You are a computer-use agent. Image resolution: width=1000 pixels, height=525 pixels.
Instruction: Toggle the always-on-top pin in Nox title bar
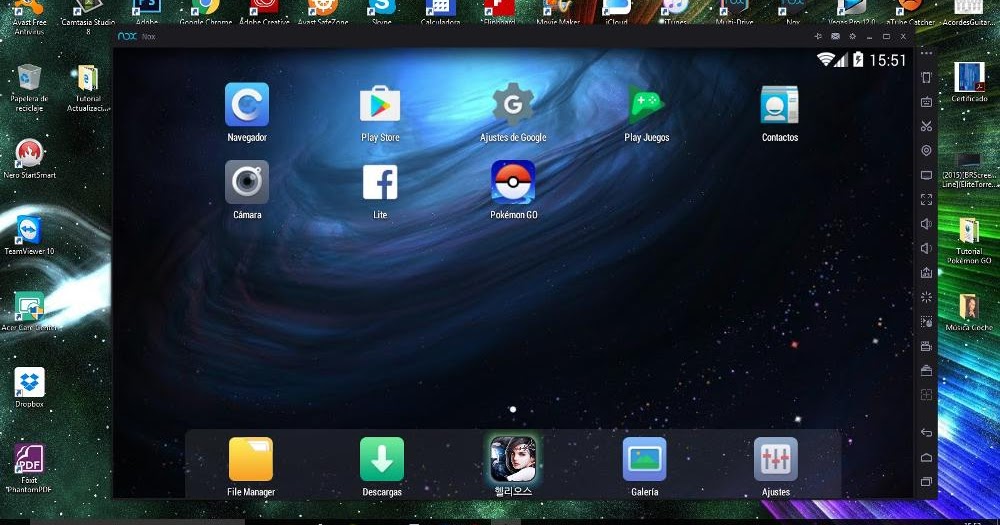coord(818,36)
